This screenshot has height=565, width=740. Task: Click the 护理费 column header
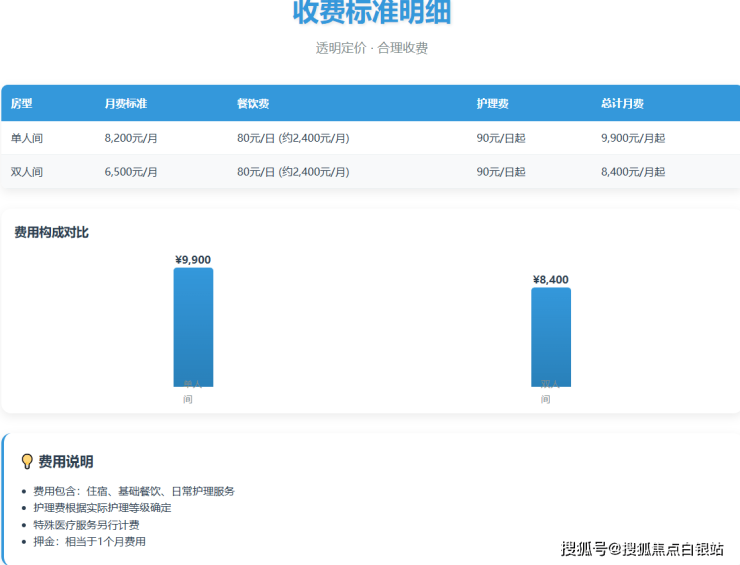click(x=493, y=104)
